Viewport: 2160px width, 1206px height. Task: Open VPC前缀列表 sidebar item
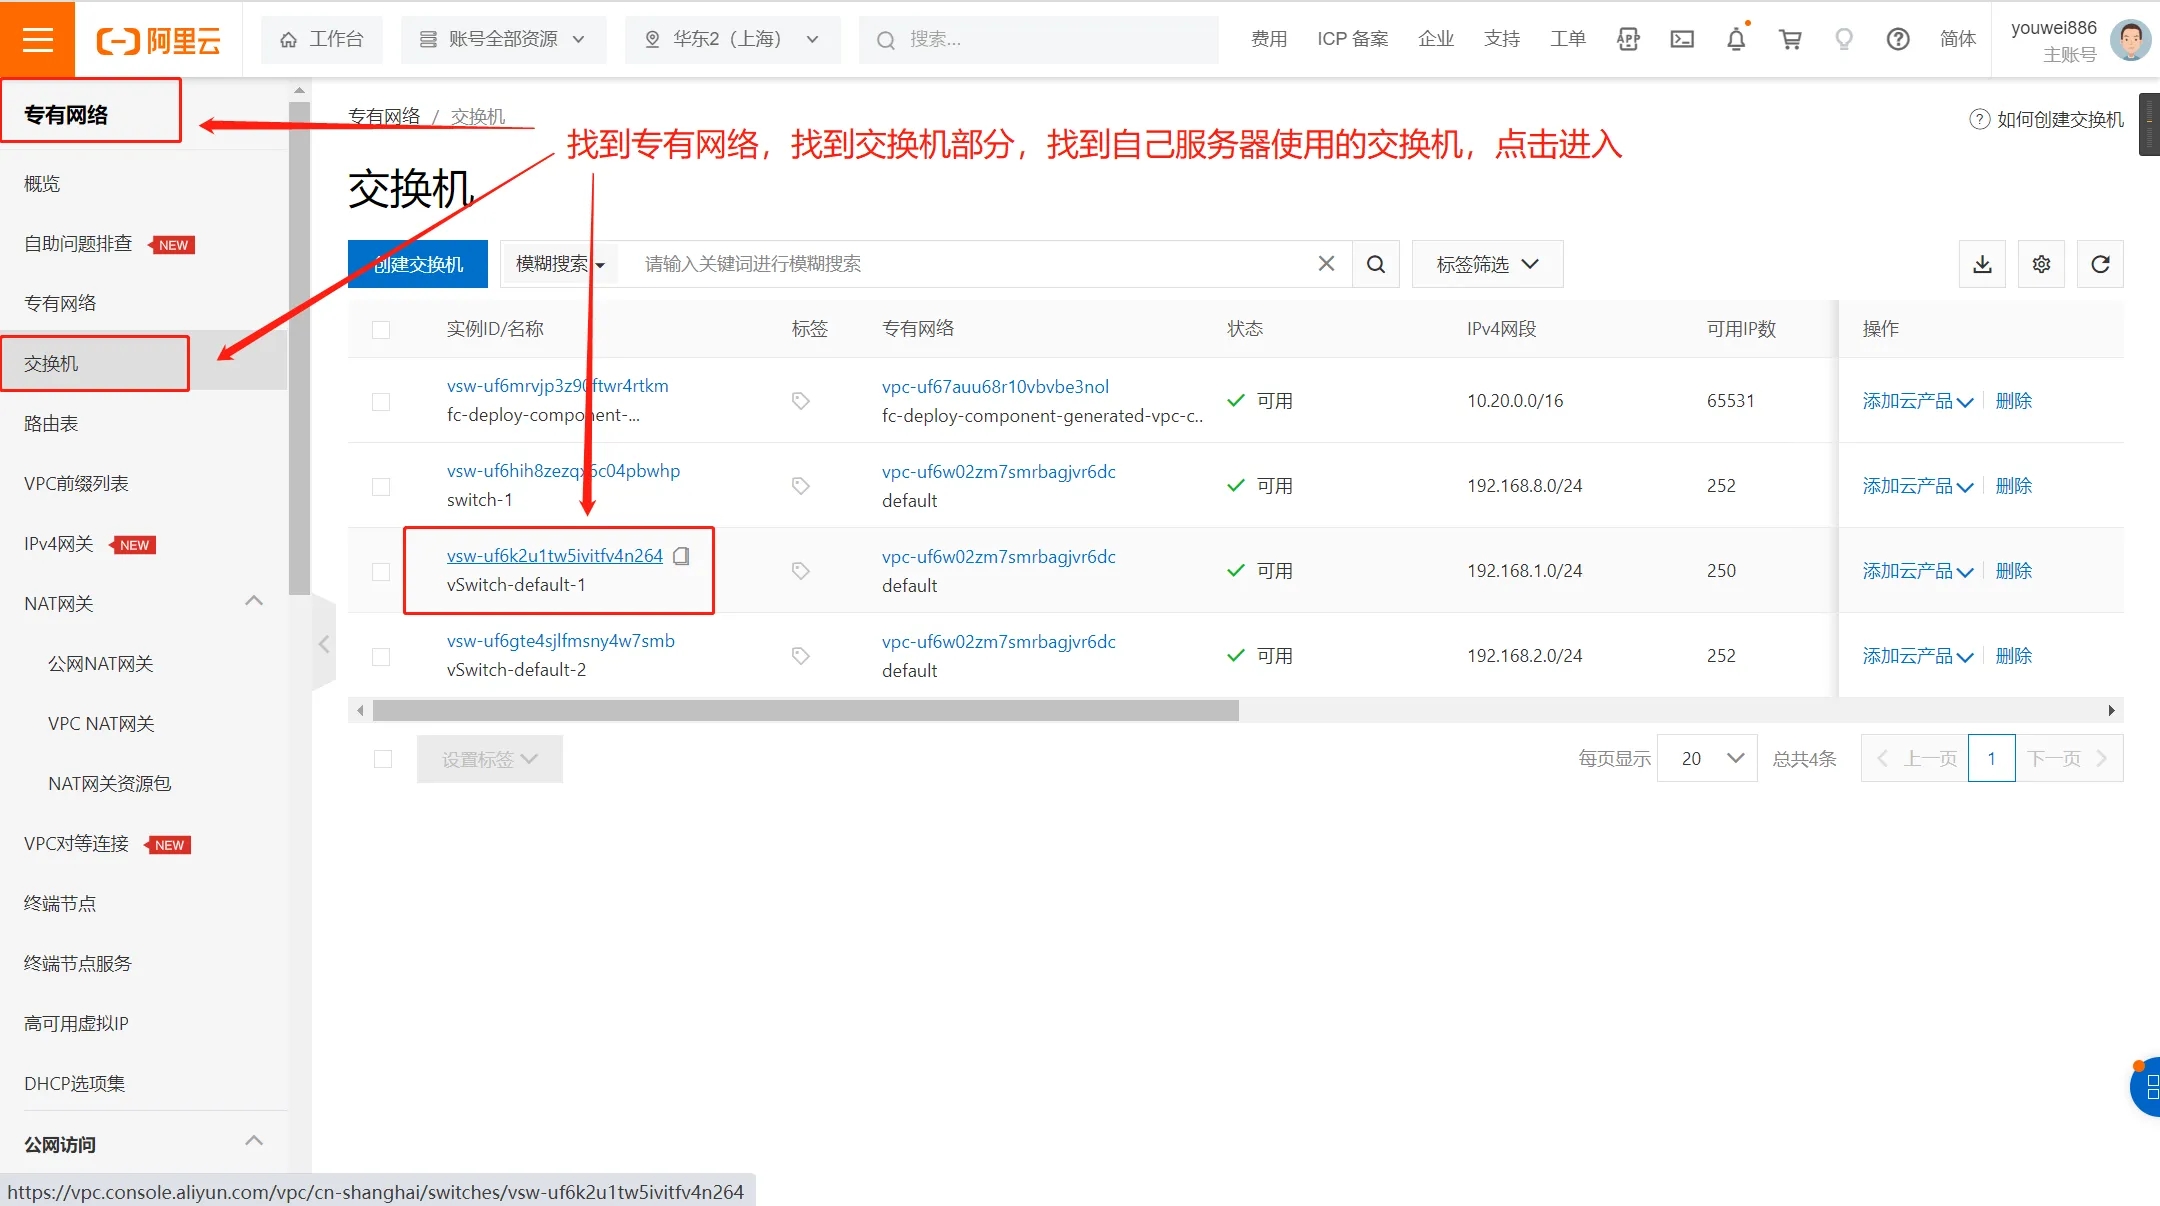tap(77, 483)
